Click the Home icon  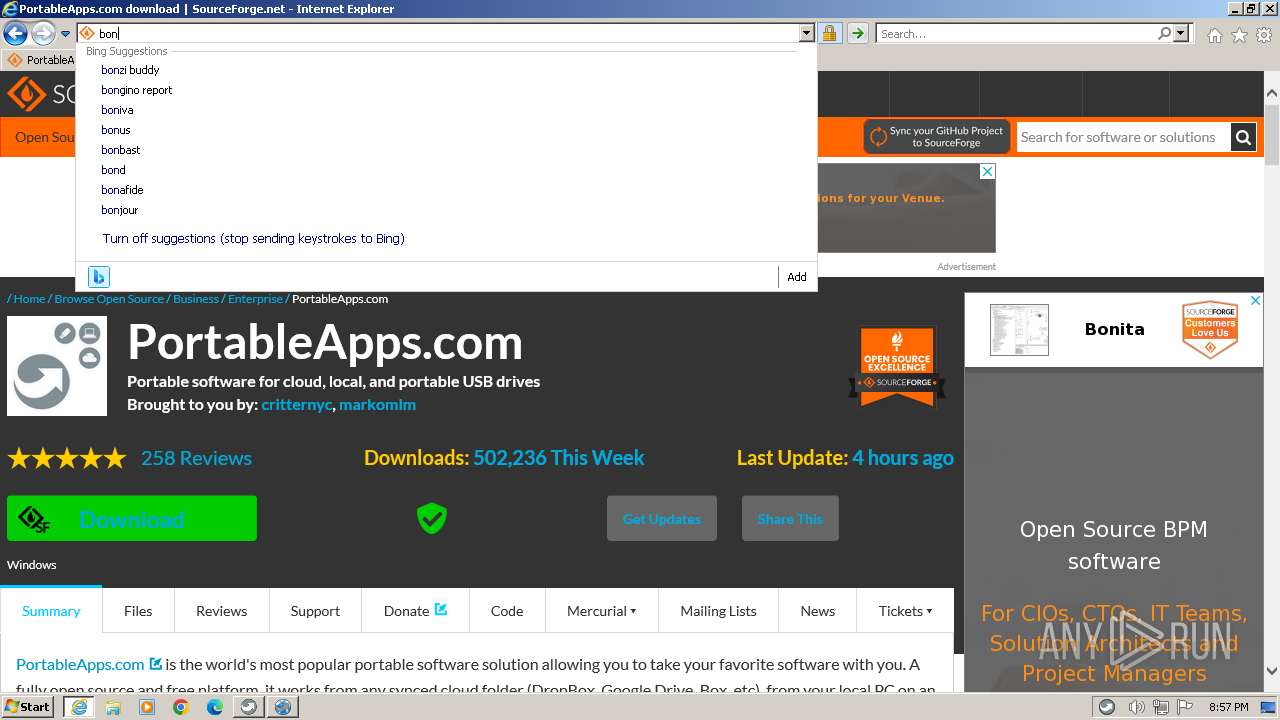(1214, 35)
